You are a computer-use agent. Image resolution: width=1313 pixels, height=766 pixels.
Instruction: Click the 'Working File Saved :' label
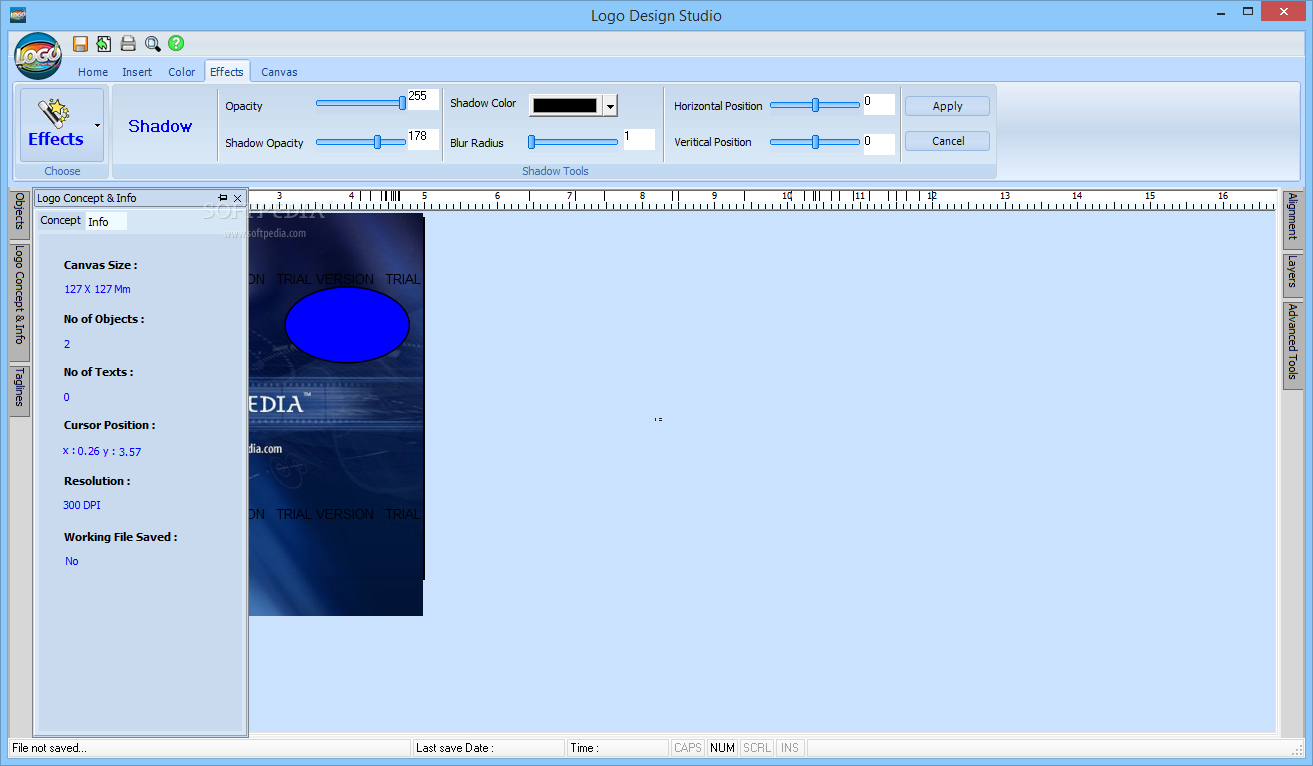120,537
